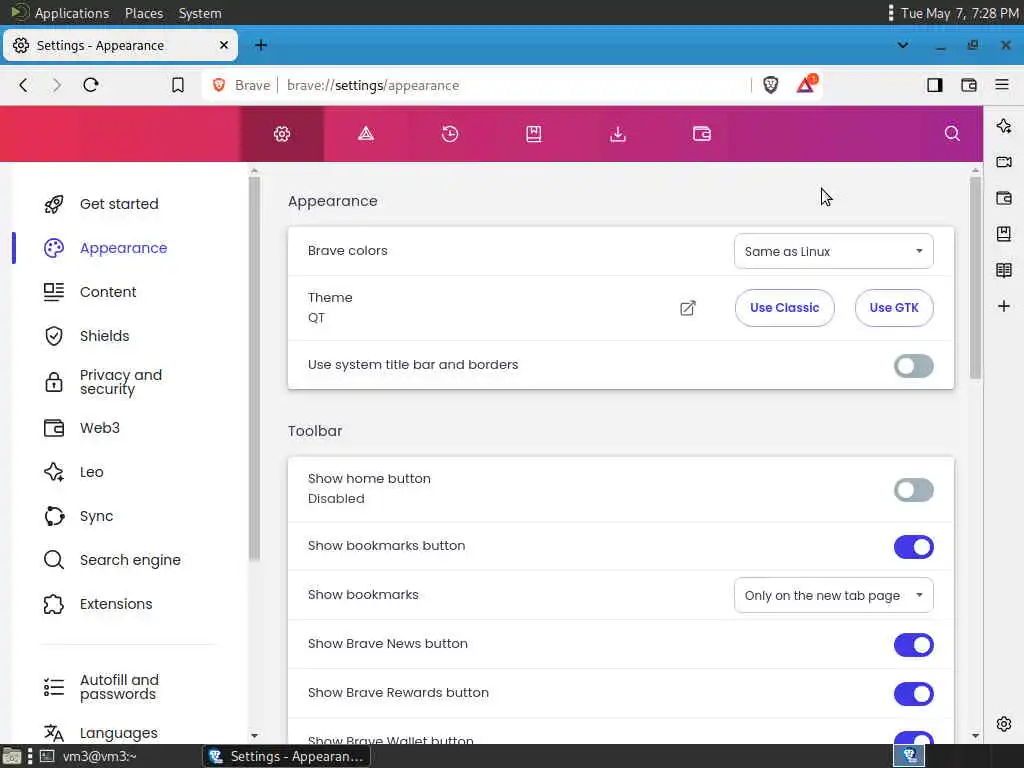This screenshot has height=768, width=1024.
Task: Open Search engine settings section
Action: (x=130, y=560)
